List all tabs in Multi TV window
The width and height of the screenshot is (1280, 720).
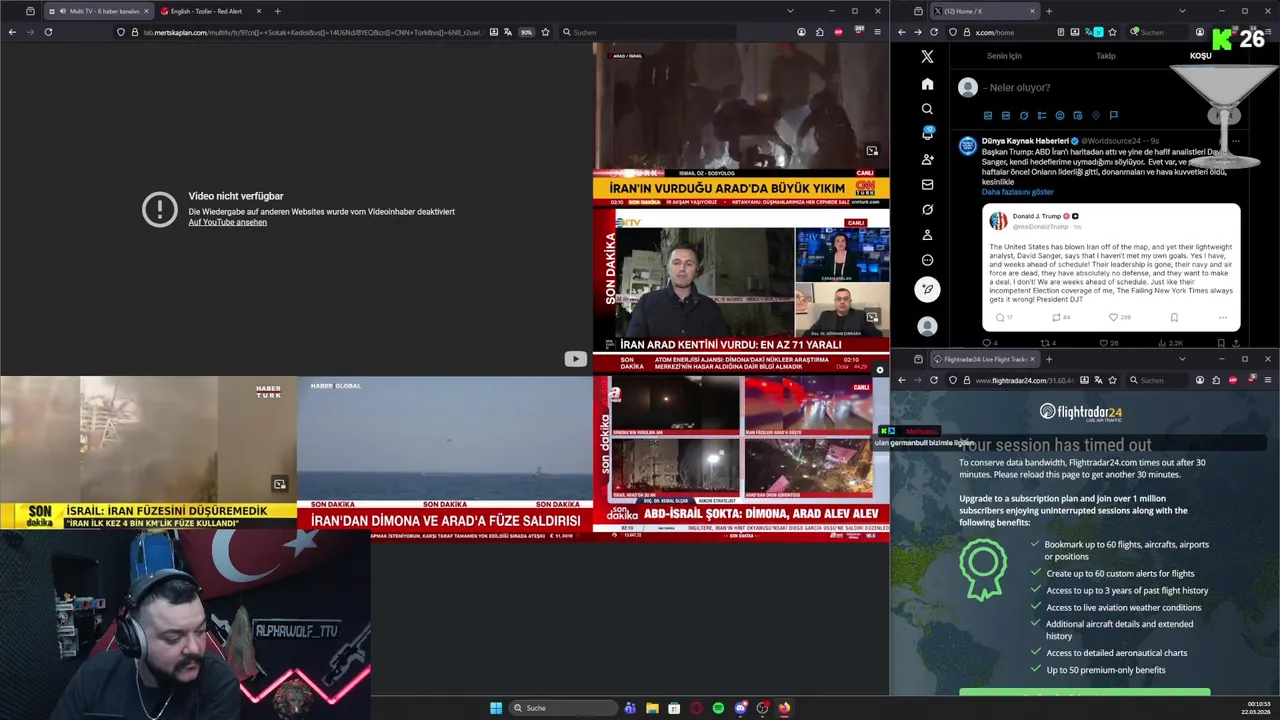(790, 11)
